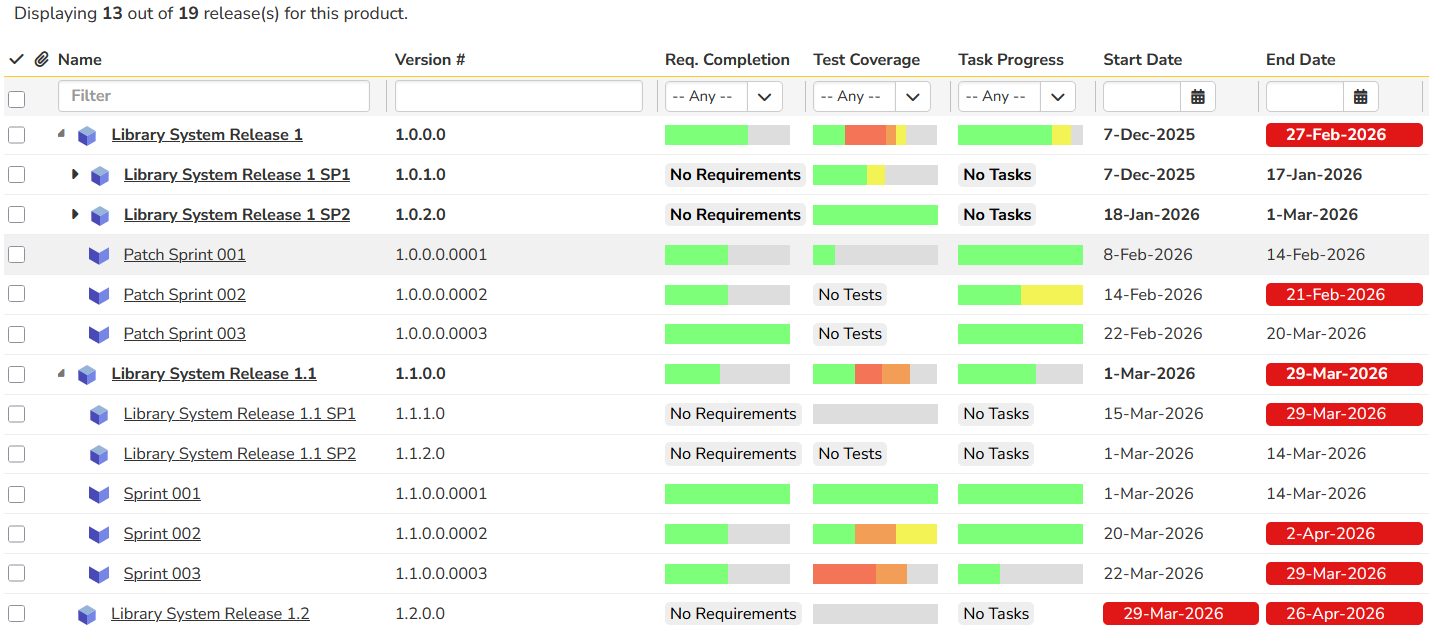Viewport: 1429px width, 632px height.
Task: Click the paperclip attachments column icon
Action: (x=42, y=60)
